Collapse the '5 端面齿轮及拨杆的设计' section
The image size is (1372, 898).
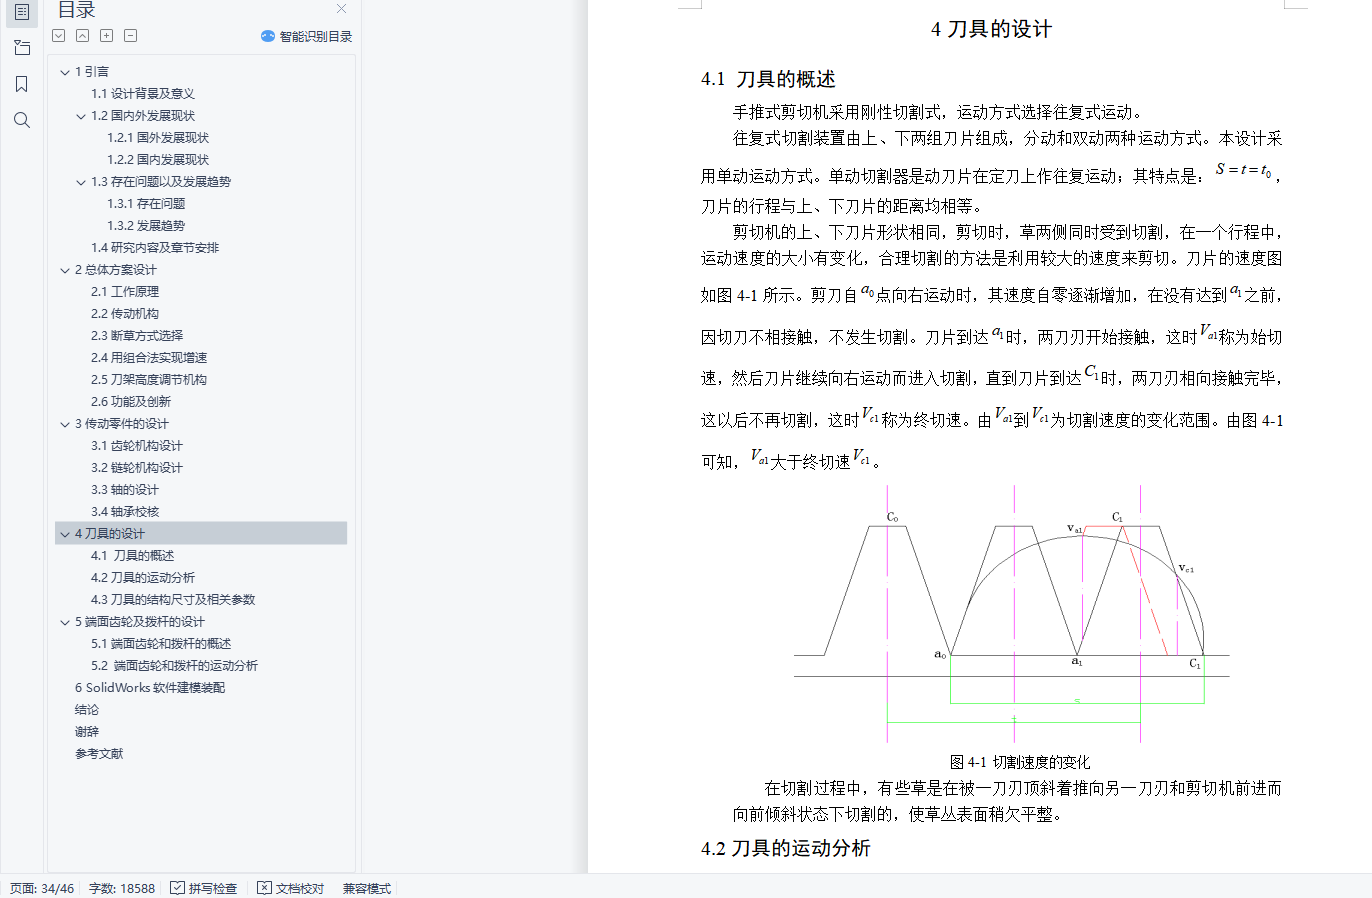(x=65, y=622)
